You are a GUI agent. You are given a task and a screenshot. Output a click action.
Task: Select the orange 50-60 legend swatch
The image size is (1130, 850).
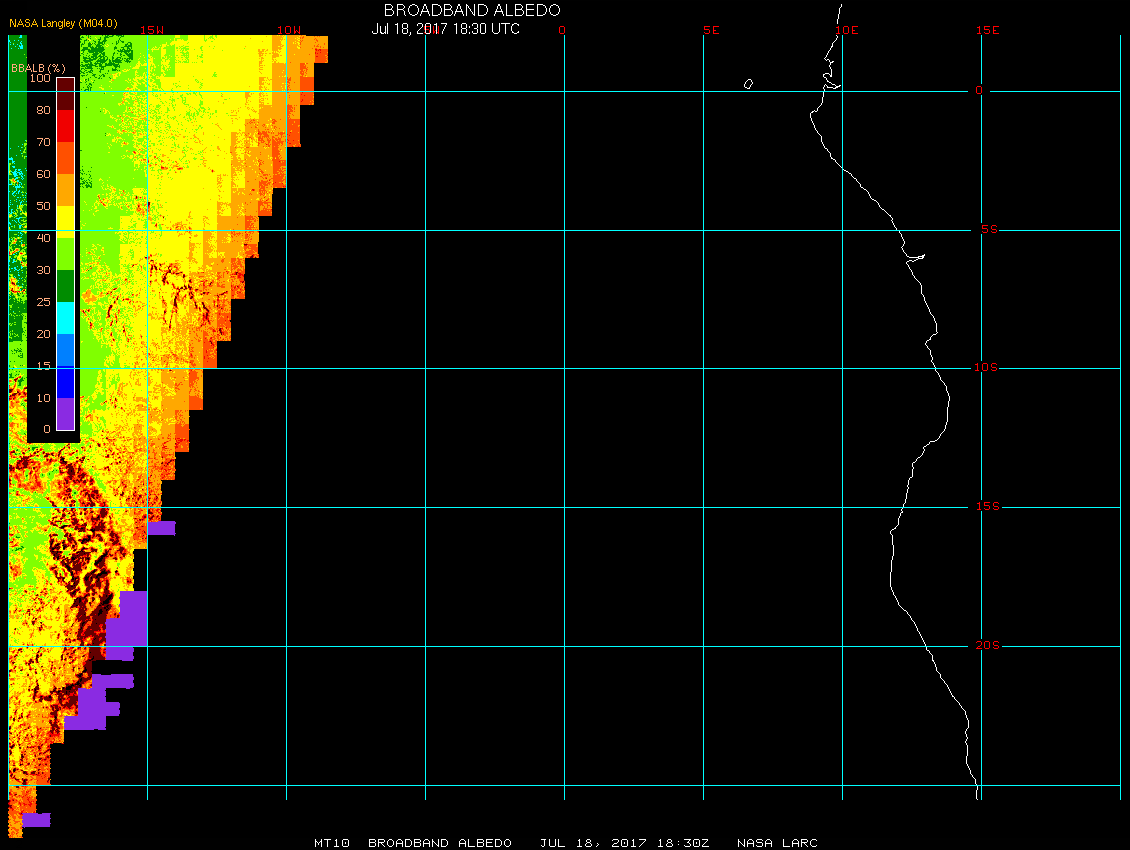coord(66,190)
